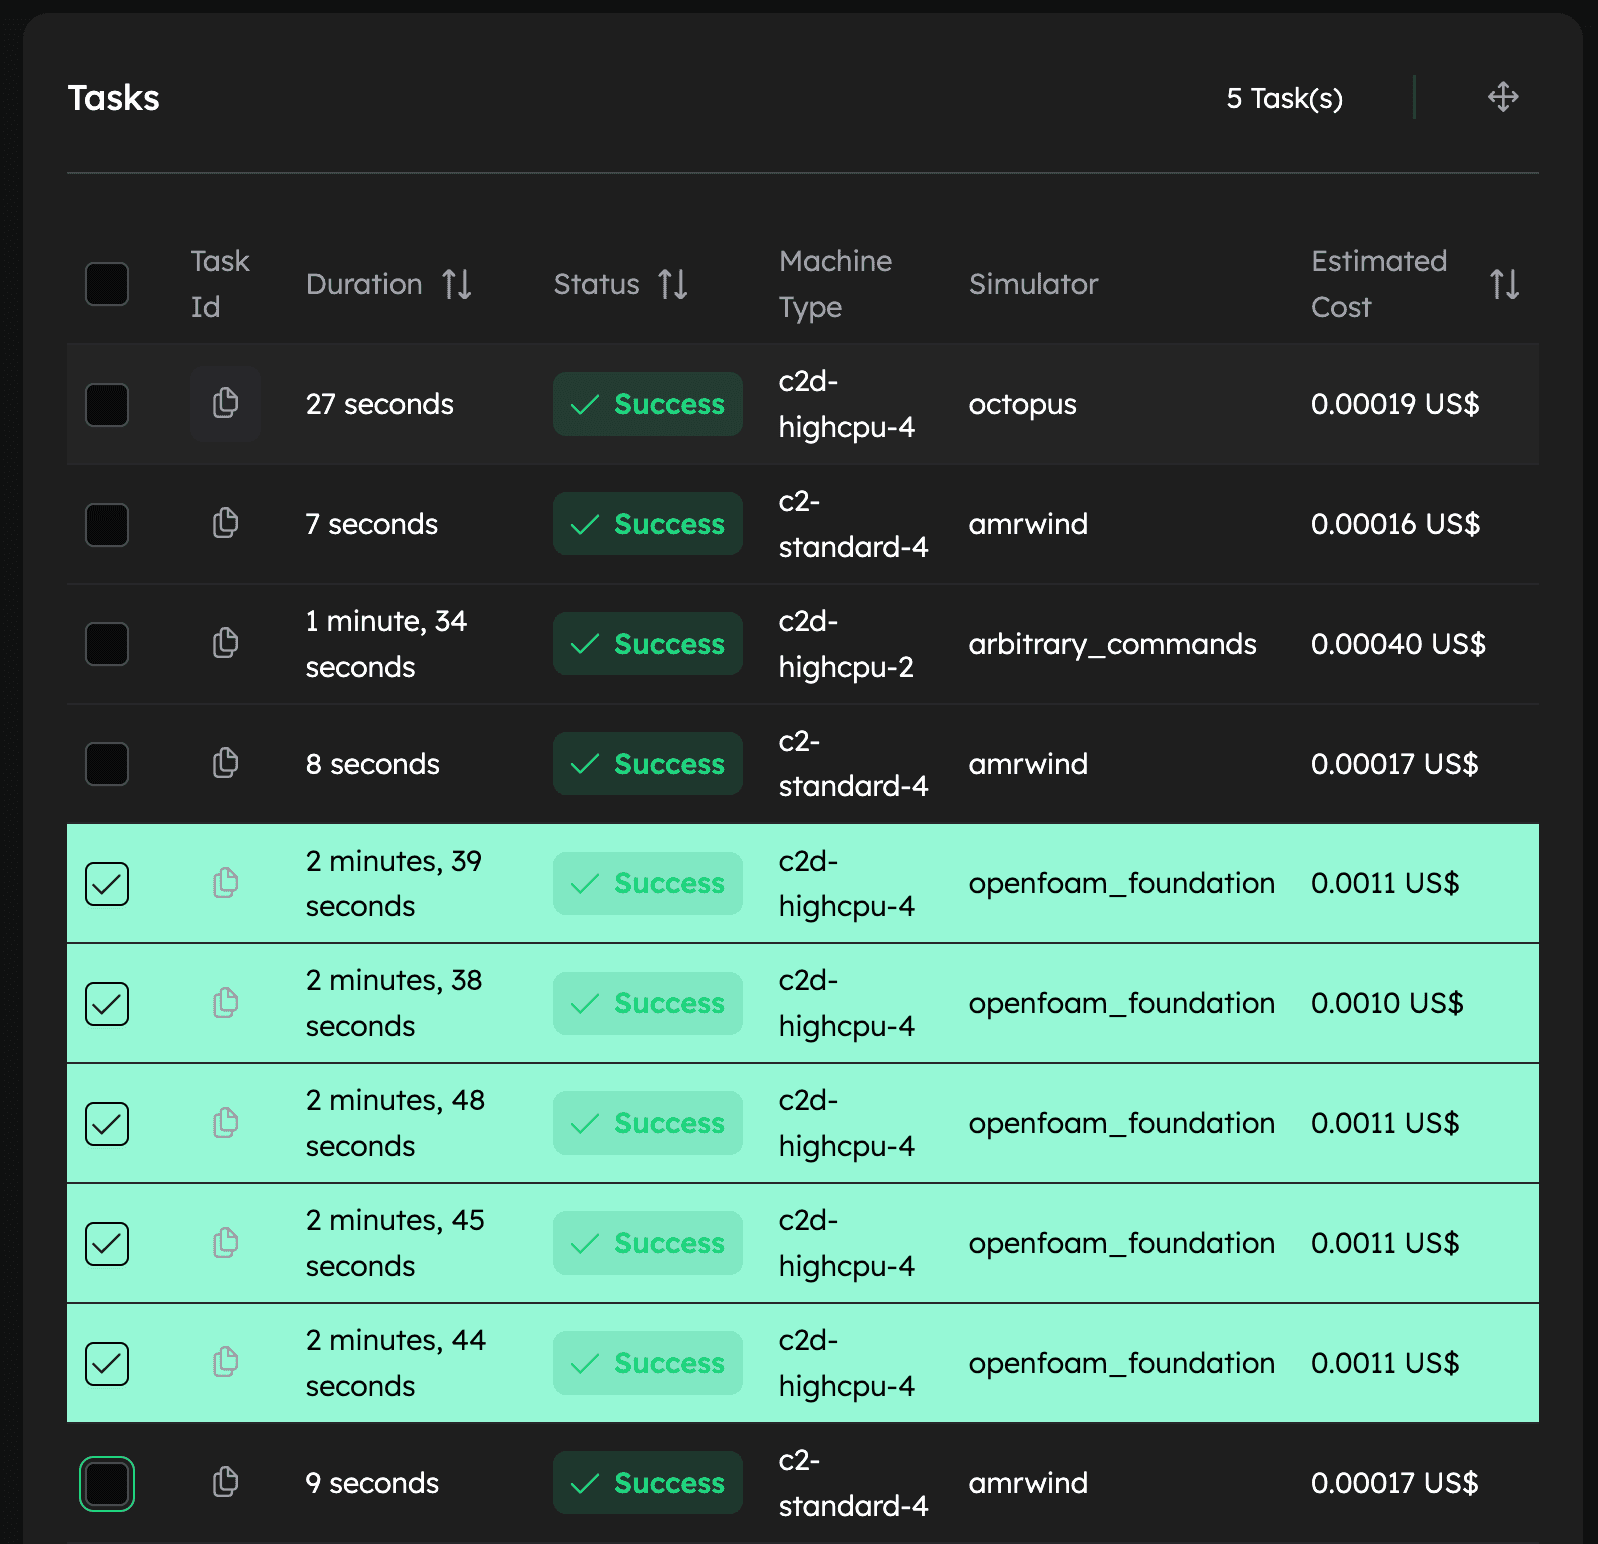
Task: Sort tasks by Duration
Action: [x=457, y=284]
